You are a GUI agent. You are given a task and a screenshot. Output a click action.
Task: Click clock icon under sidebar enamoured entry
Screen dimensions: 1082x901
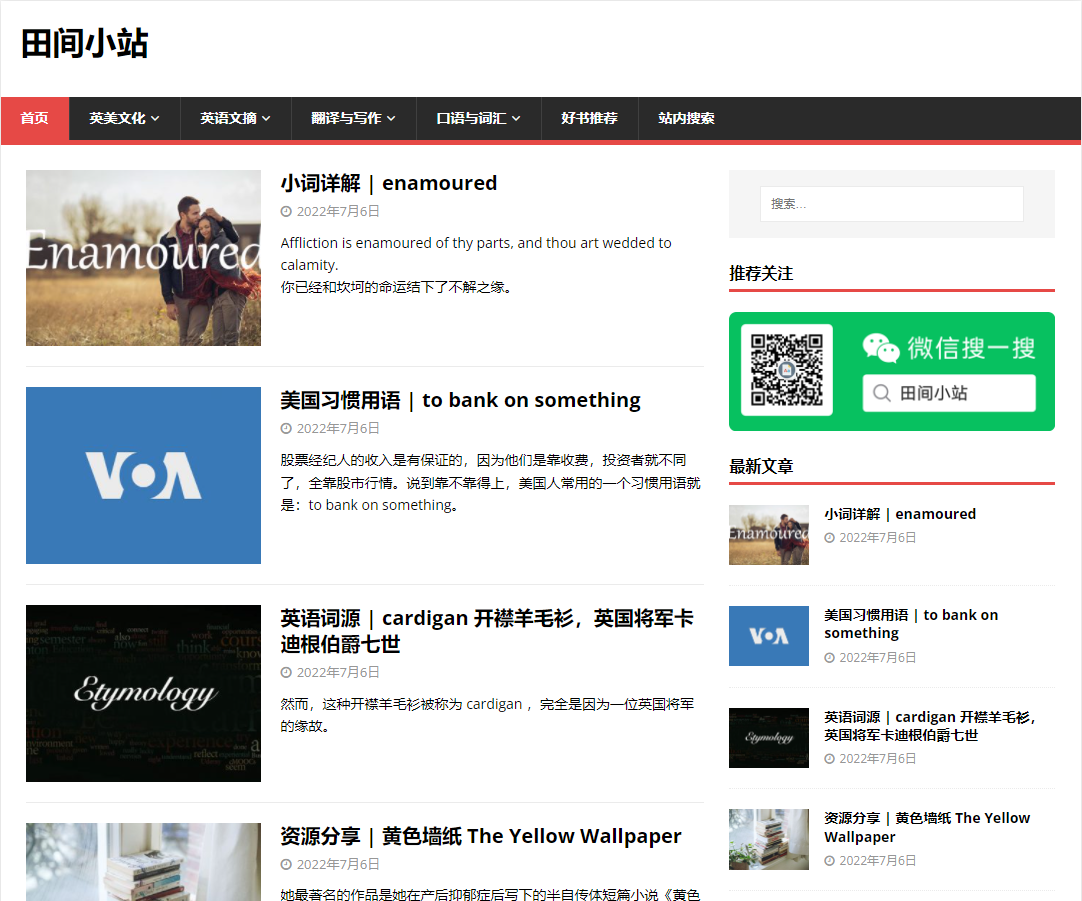(829, 538)
